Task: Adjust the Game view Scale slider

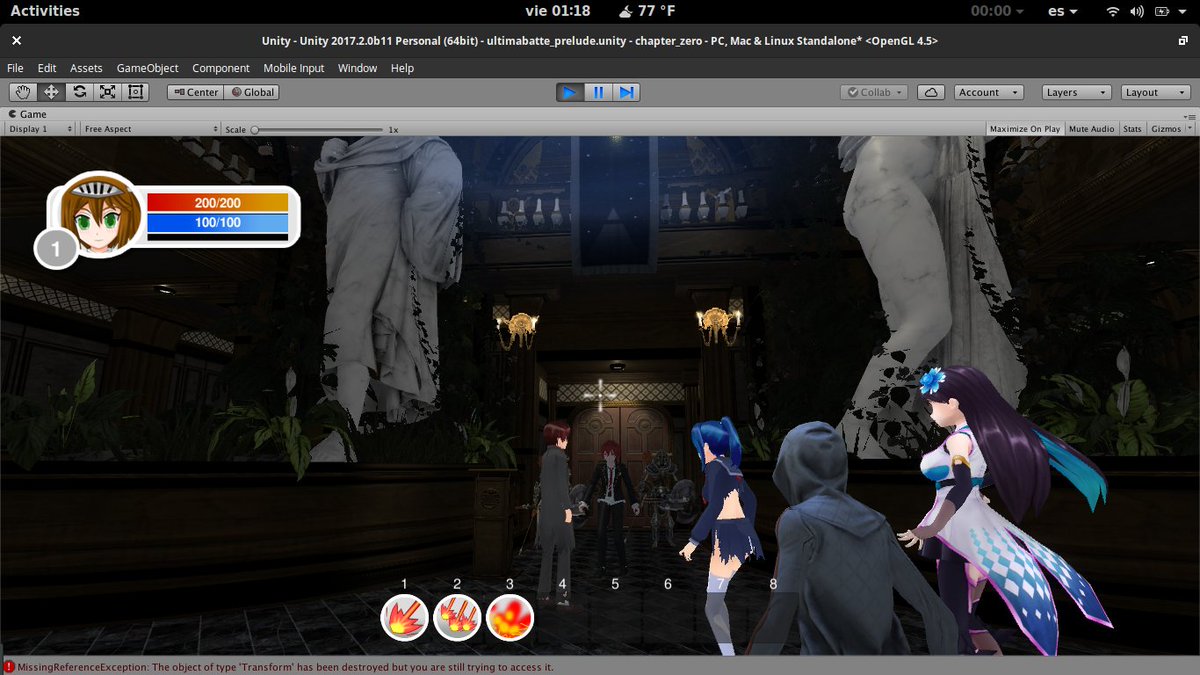Action: pos(318,129)
